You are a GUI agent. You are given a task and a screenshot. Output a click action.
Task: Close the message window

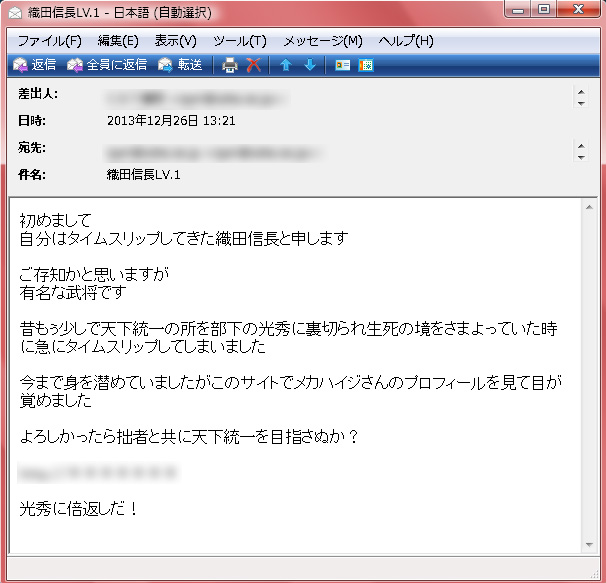(578, 9)
